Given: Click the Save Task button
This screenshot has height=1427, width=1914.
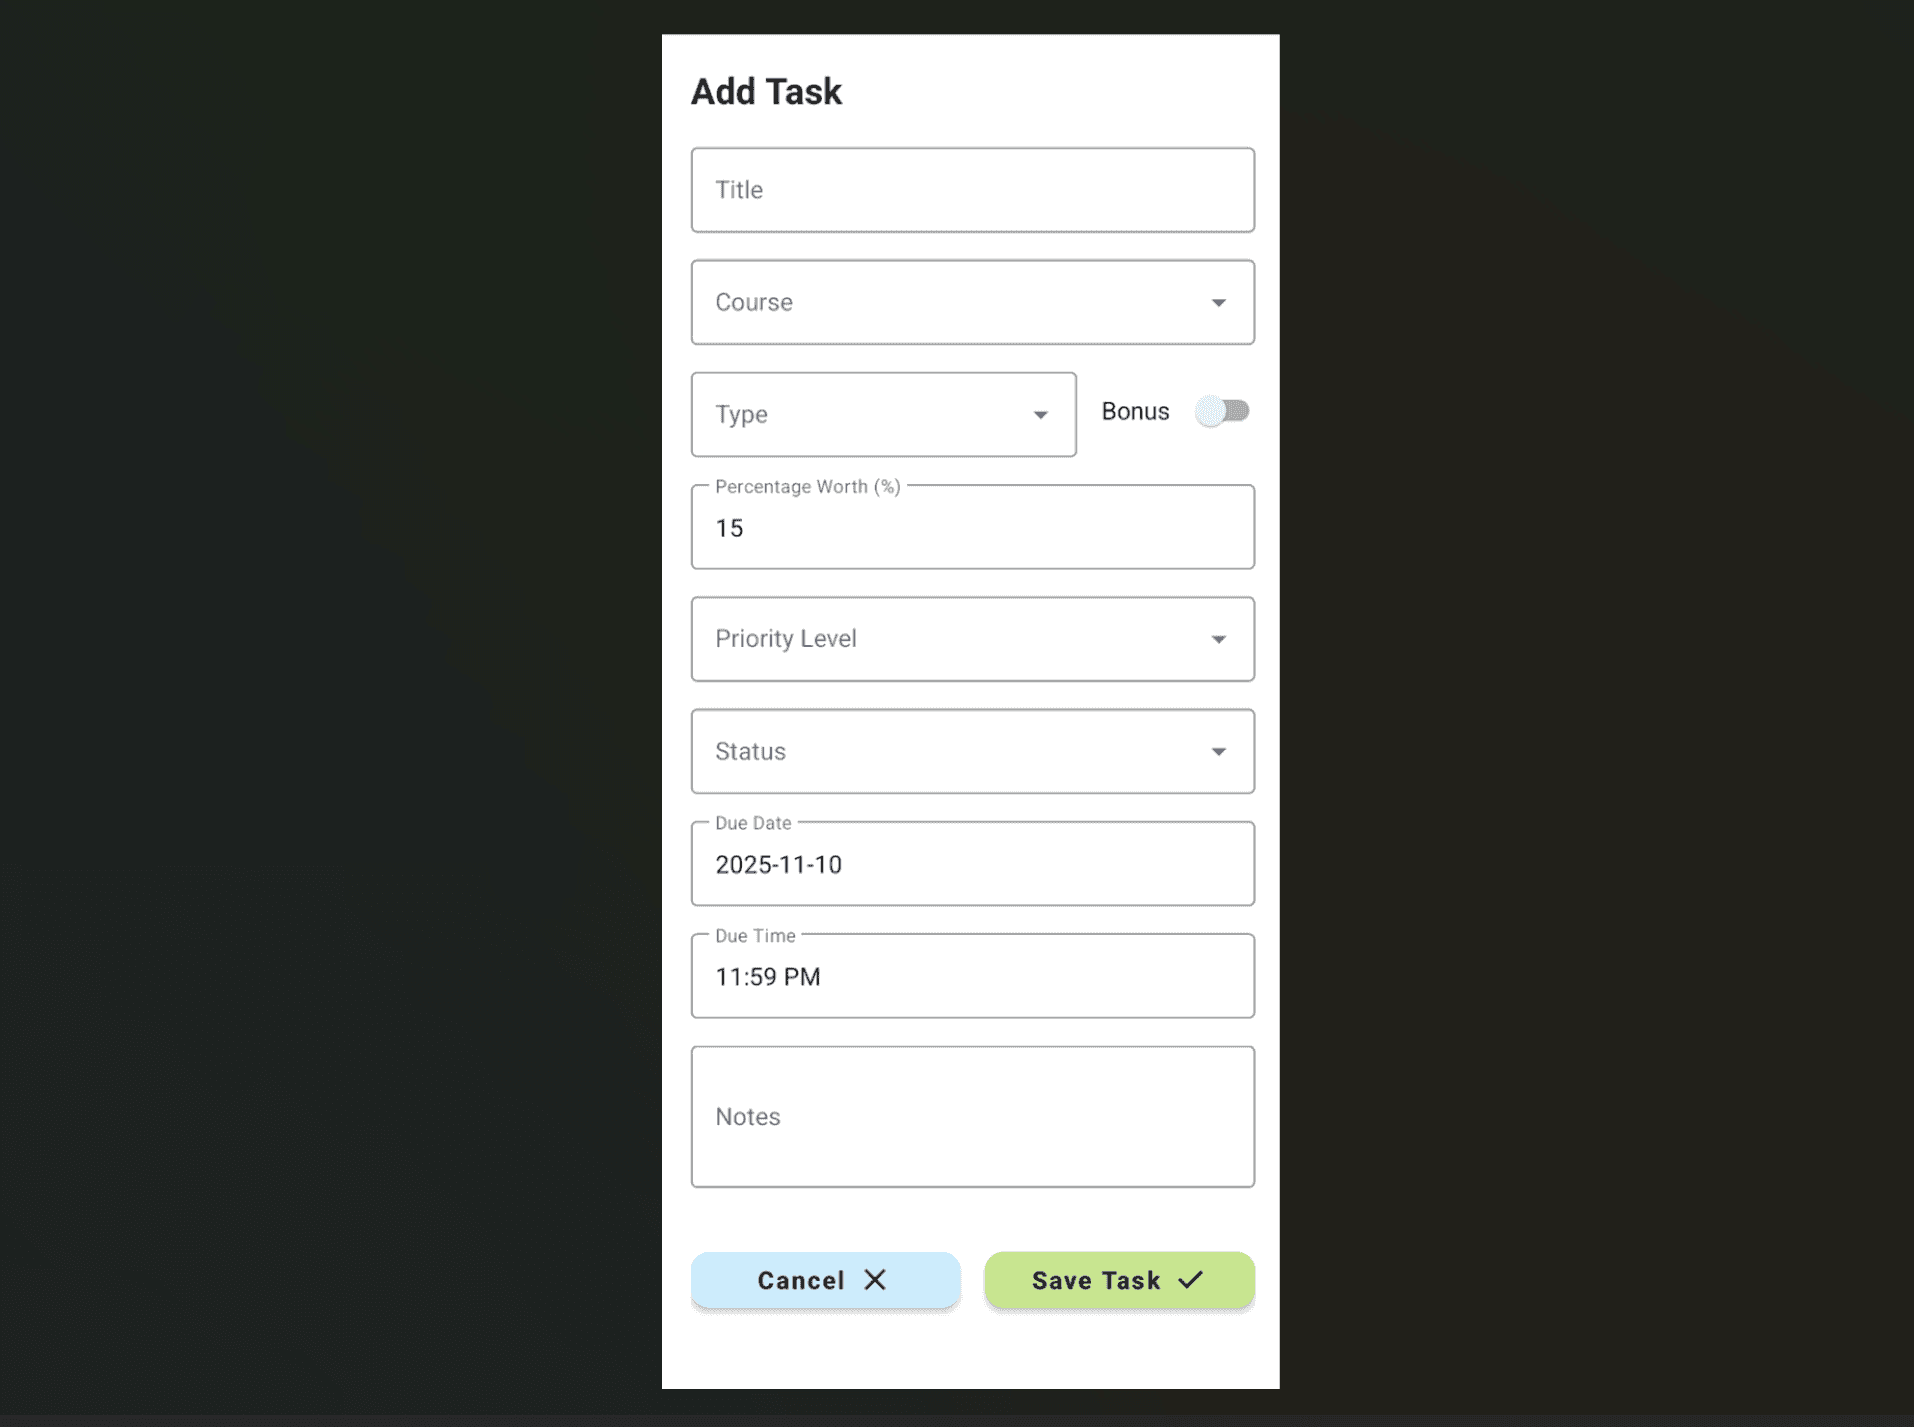Looking at the screenshot, I should coord(1118,1280).
